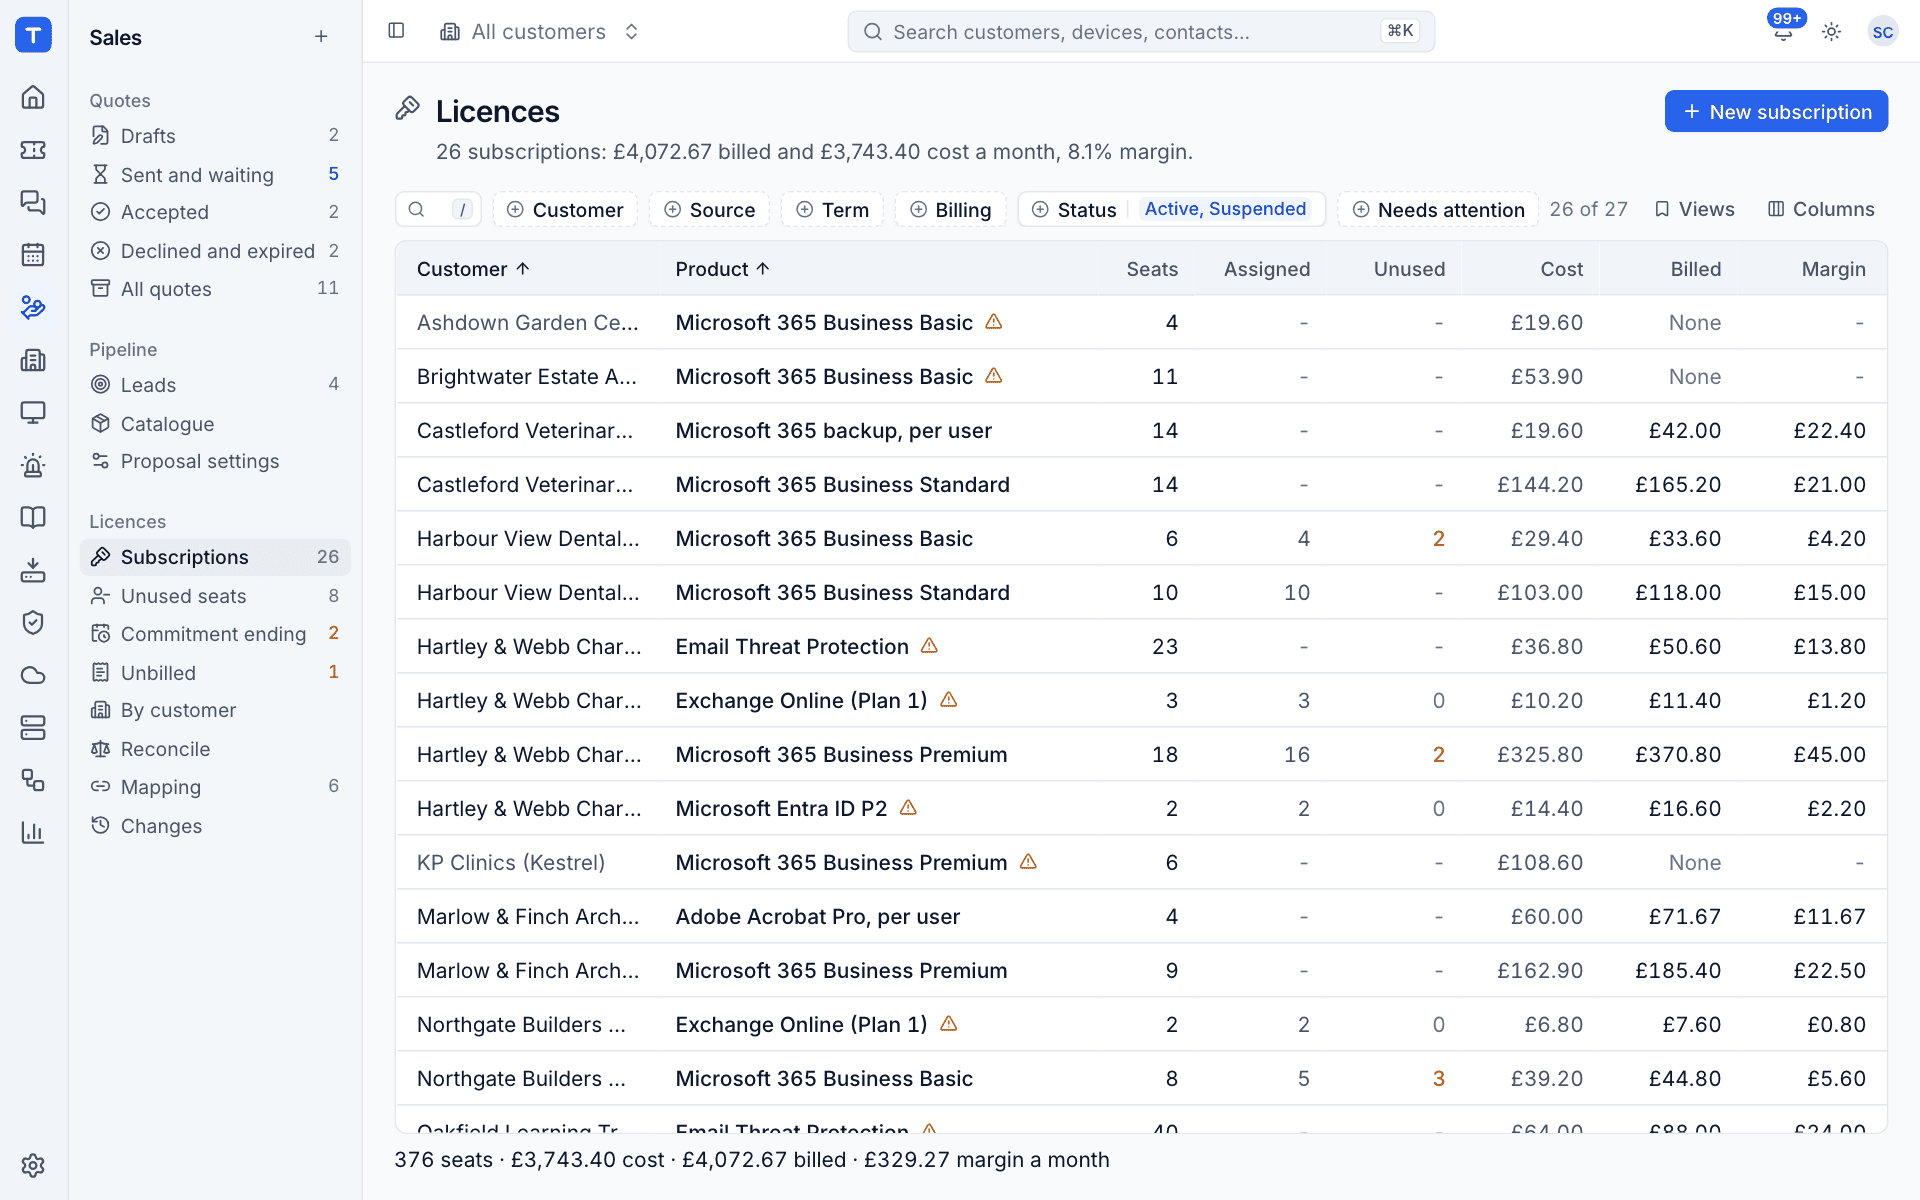
Task: Toggle the sidebar panel icon
Action: click(396, 31)
